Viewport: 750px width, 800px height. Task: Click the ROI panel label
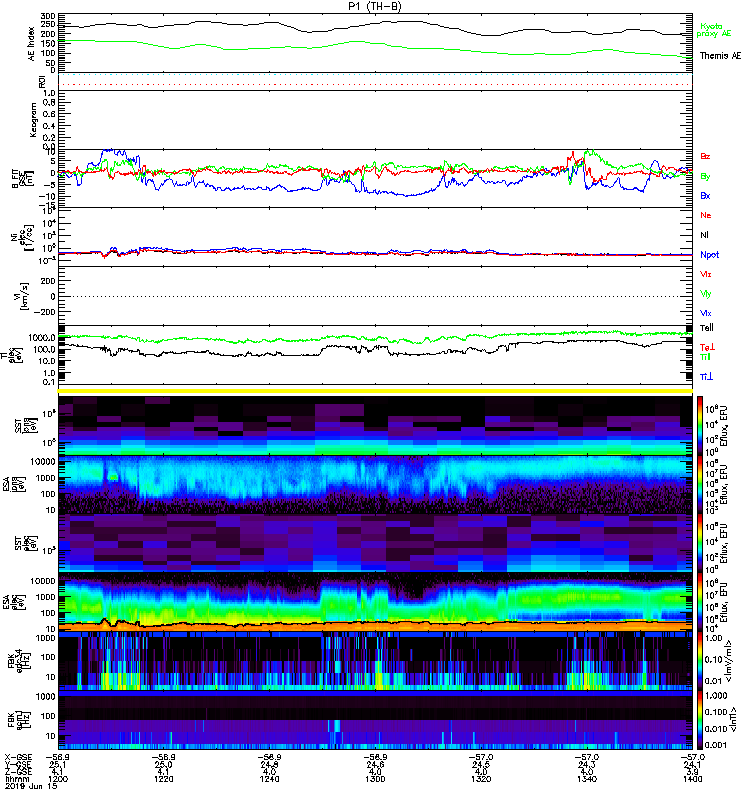click(x=42, y=81)
